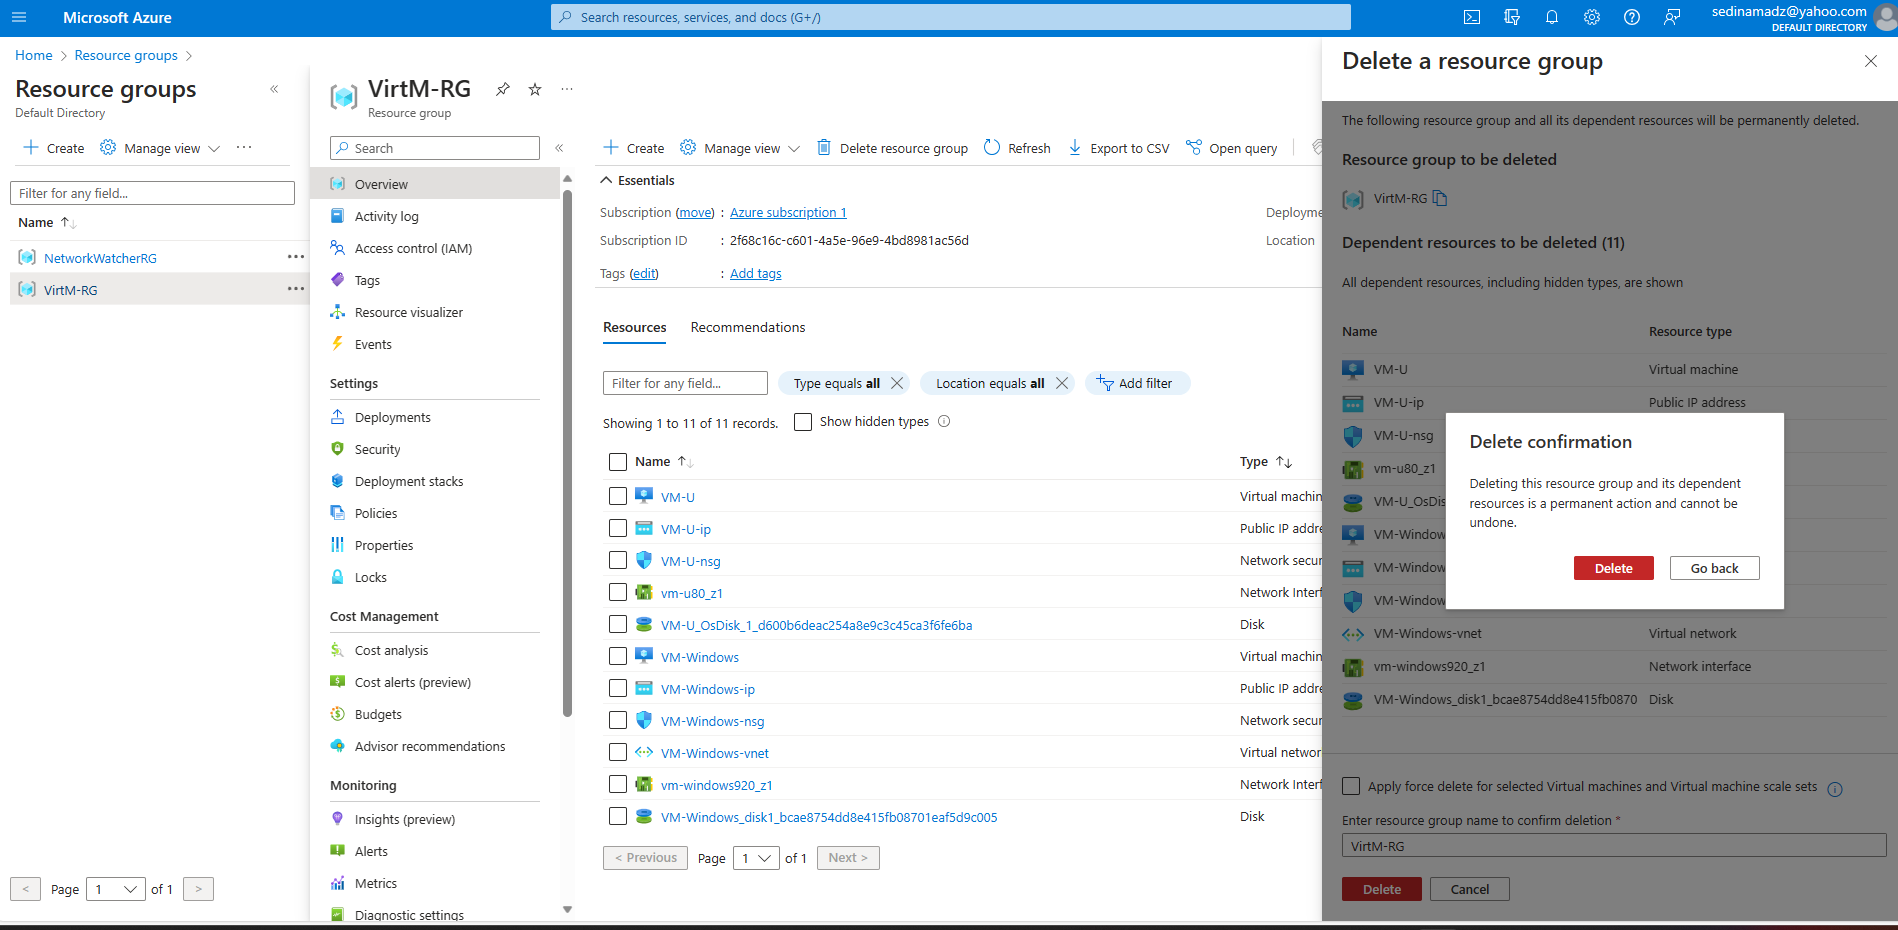Image resolution: width=1898 pixels, height=930 pixels.
Task: Select the VM-U resource checkbox
Action: click(x=617, y=495)
